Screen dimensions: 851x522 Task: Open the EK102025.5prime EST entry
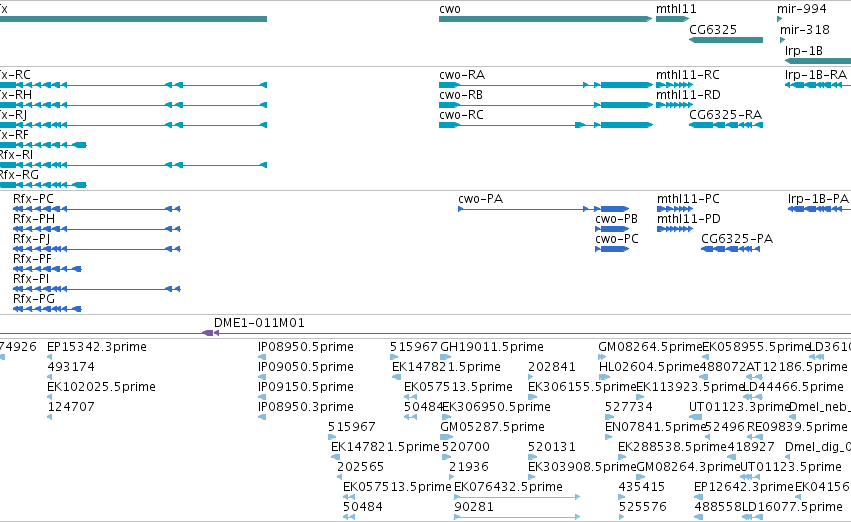(x=101, y=387)
